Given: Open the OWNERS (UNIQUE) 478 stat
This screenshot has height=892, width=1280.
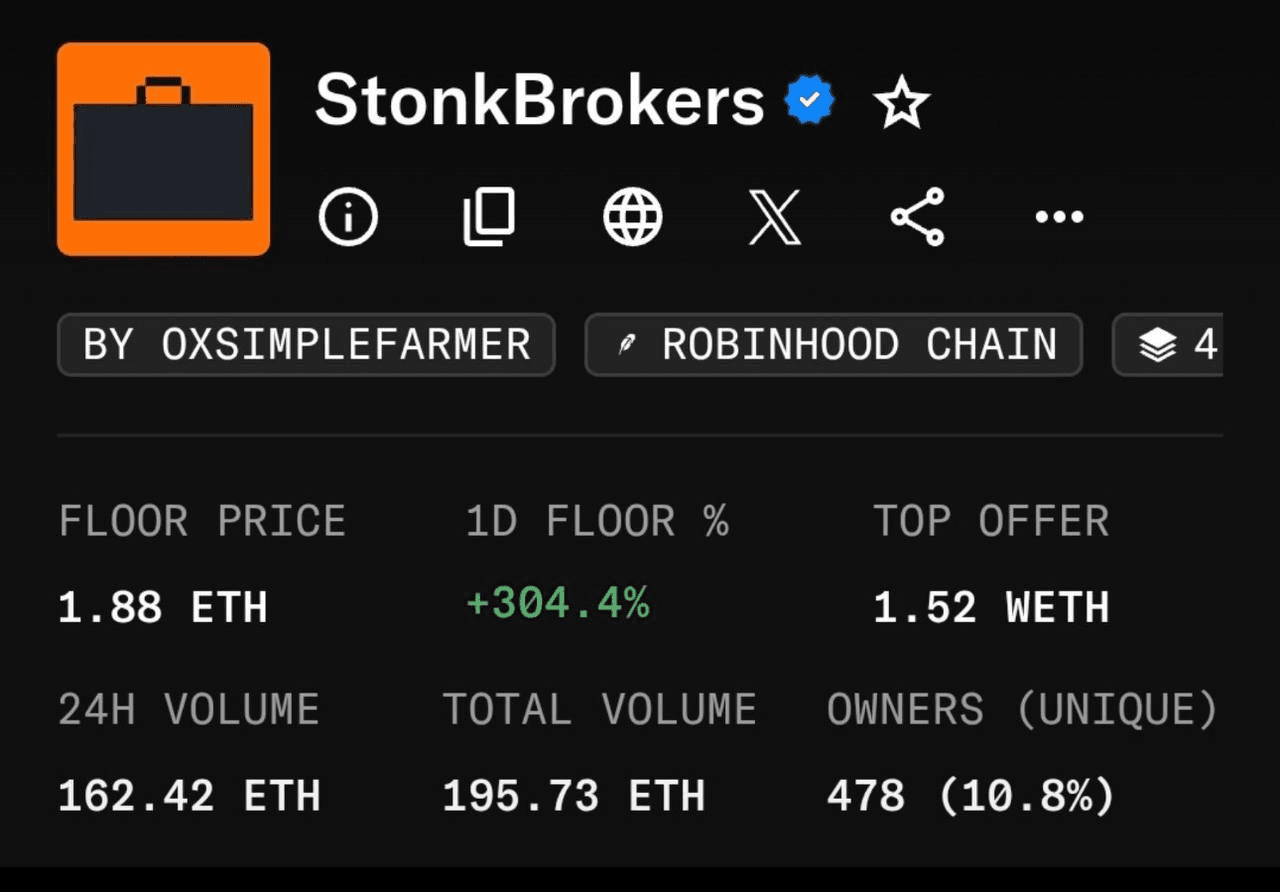Looking at the screenshot, I should (x=1022, y=753).
